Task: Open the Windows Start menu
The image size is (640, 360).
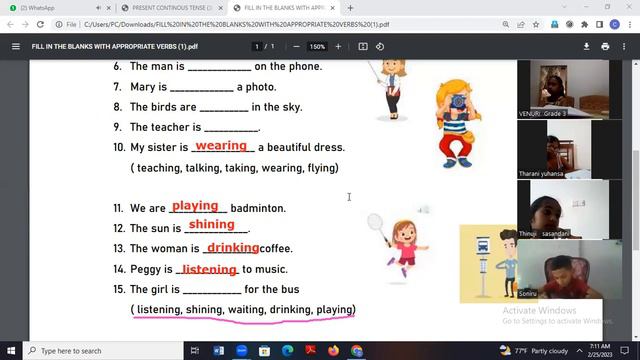Action: [11, 351]
